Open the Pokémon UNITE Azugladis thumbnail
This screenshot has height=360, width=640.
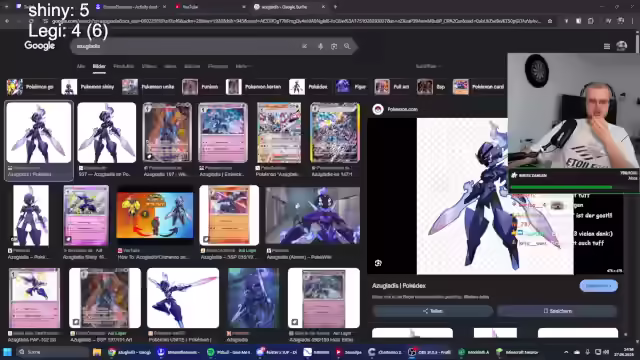click(x=183, y=298)
